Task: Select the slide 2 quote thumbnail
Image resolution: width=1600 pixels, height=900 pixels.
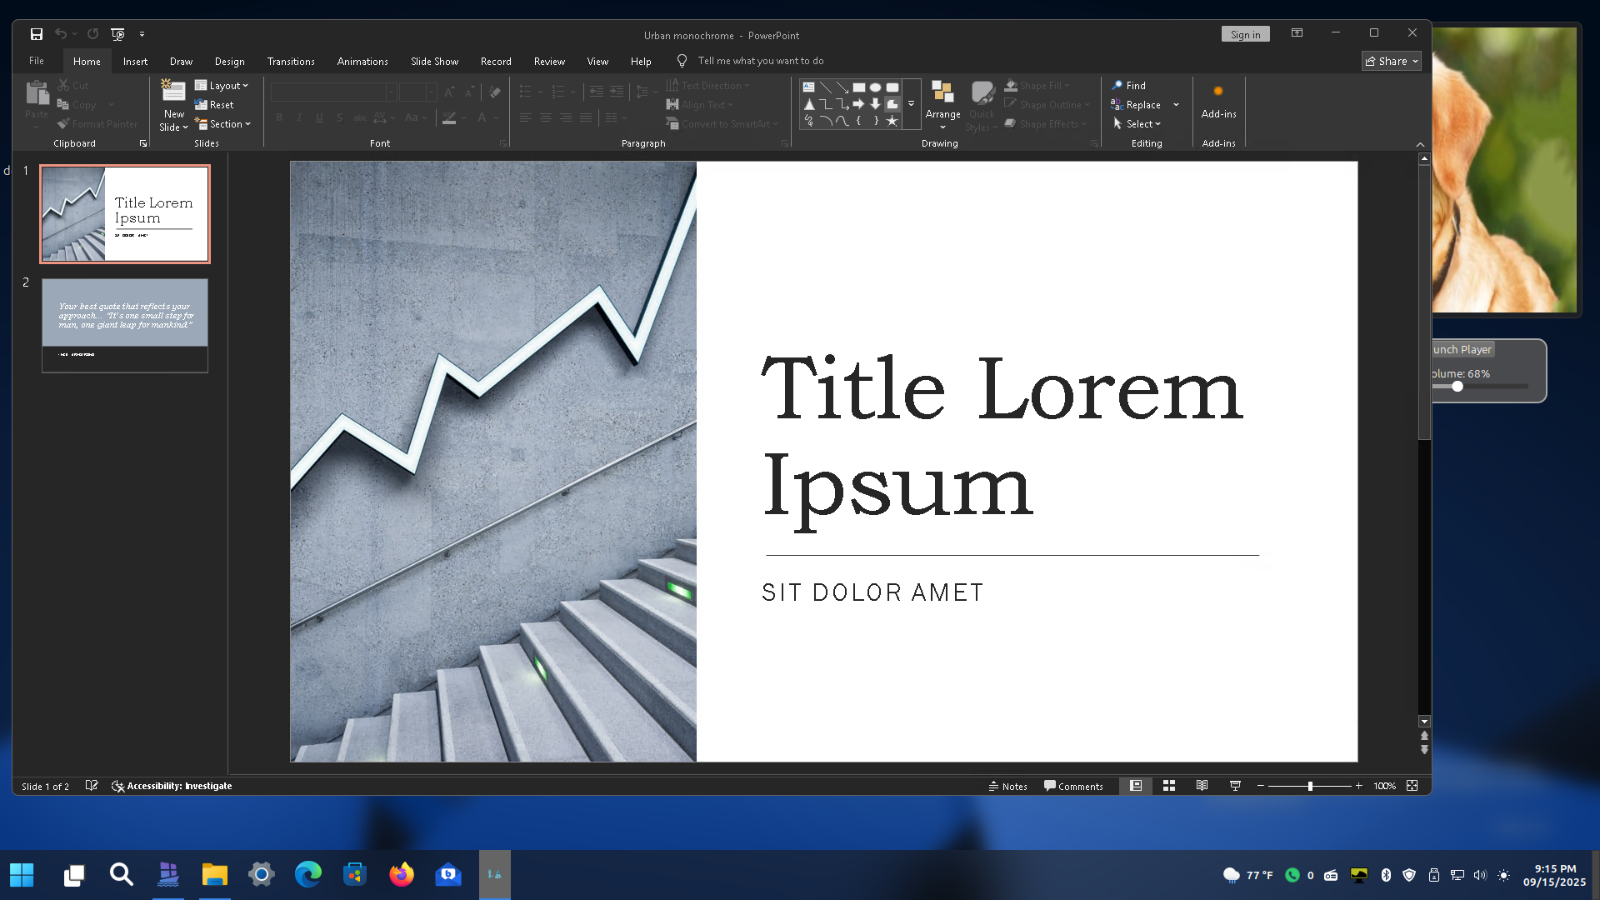Action: pyautogui.click(x=125, y=325)
